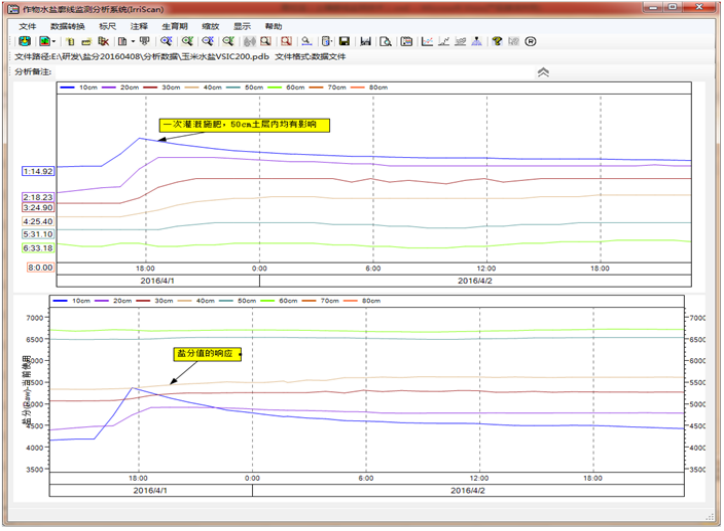Select the 8:0.00 value label
724x531 pixels.
(x=40, y=267)
